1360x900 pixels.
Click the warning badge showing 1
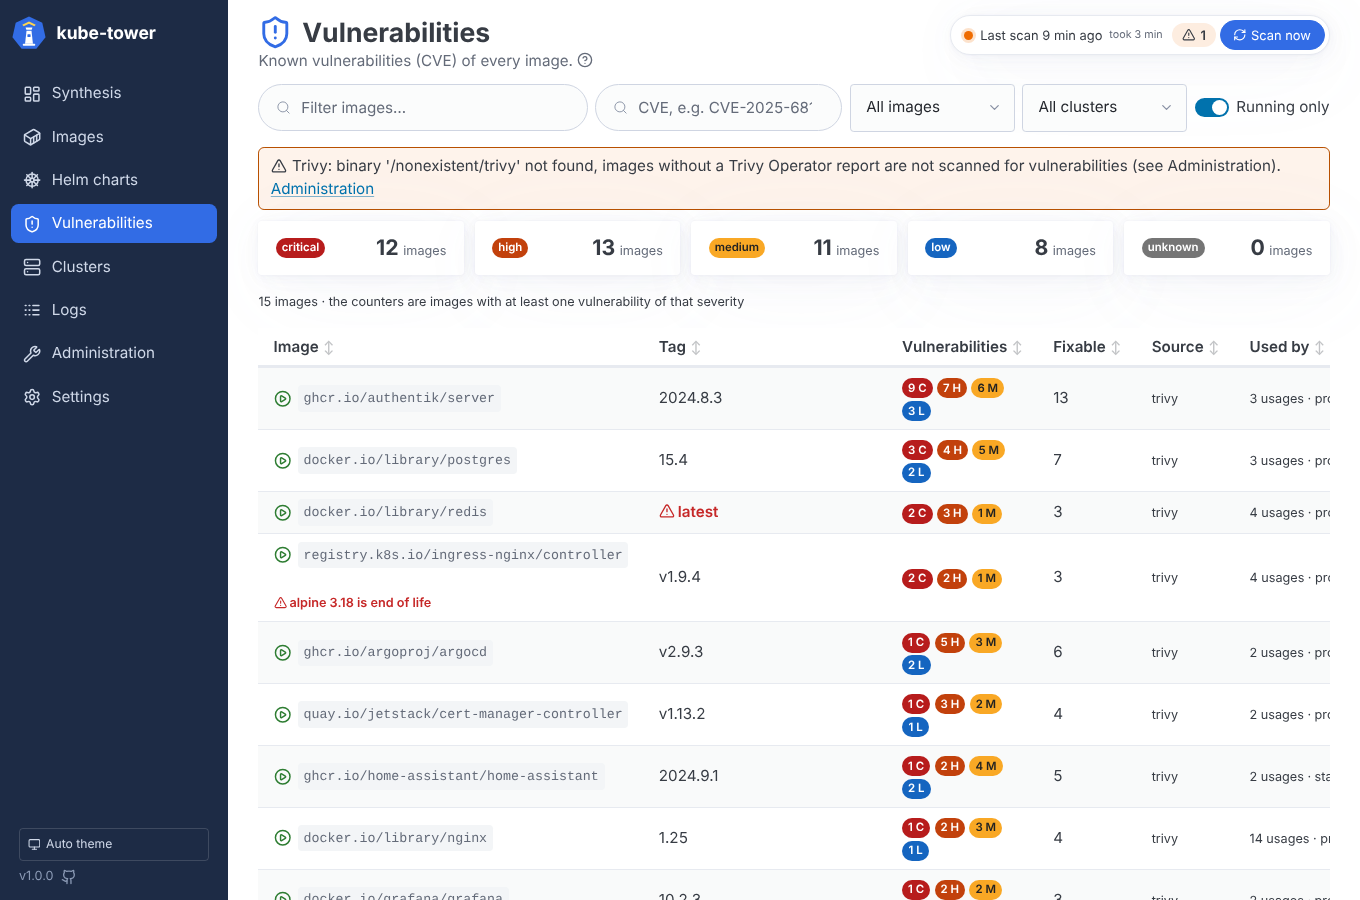pos(1194,35)
